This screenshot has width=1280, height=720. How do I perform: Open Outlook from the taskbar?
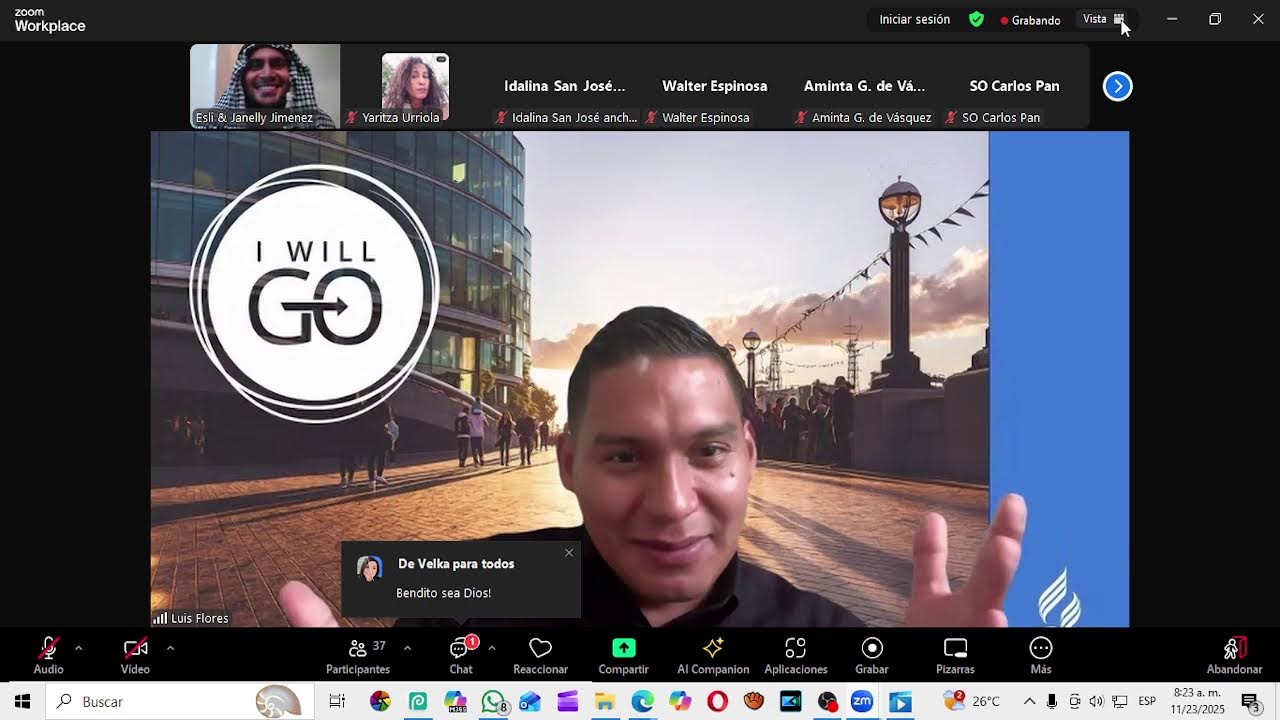point(530,702)
